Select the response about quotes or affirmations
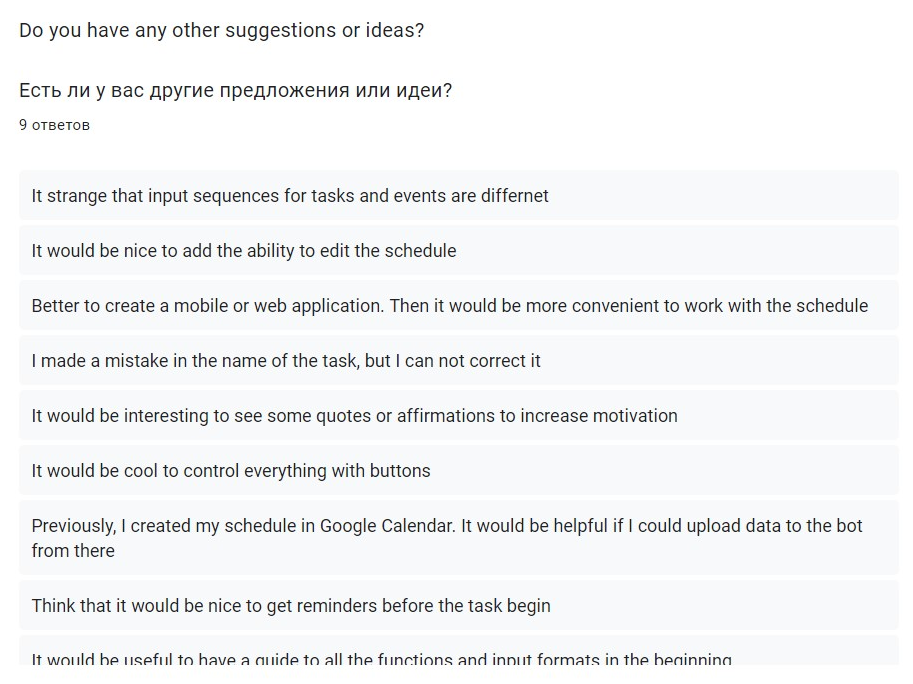 [354, 416]
